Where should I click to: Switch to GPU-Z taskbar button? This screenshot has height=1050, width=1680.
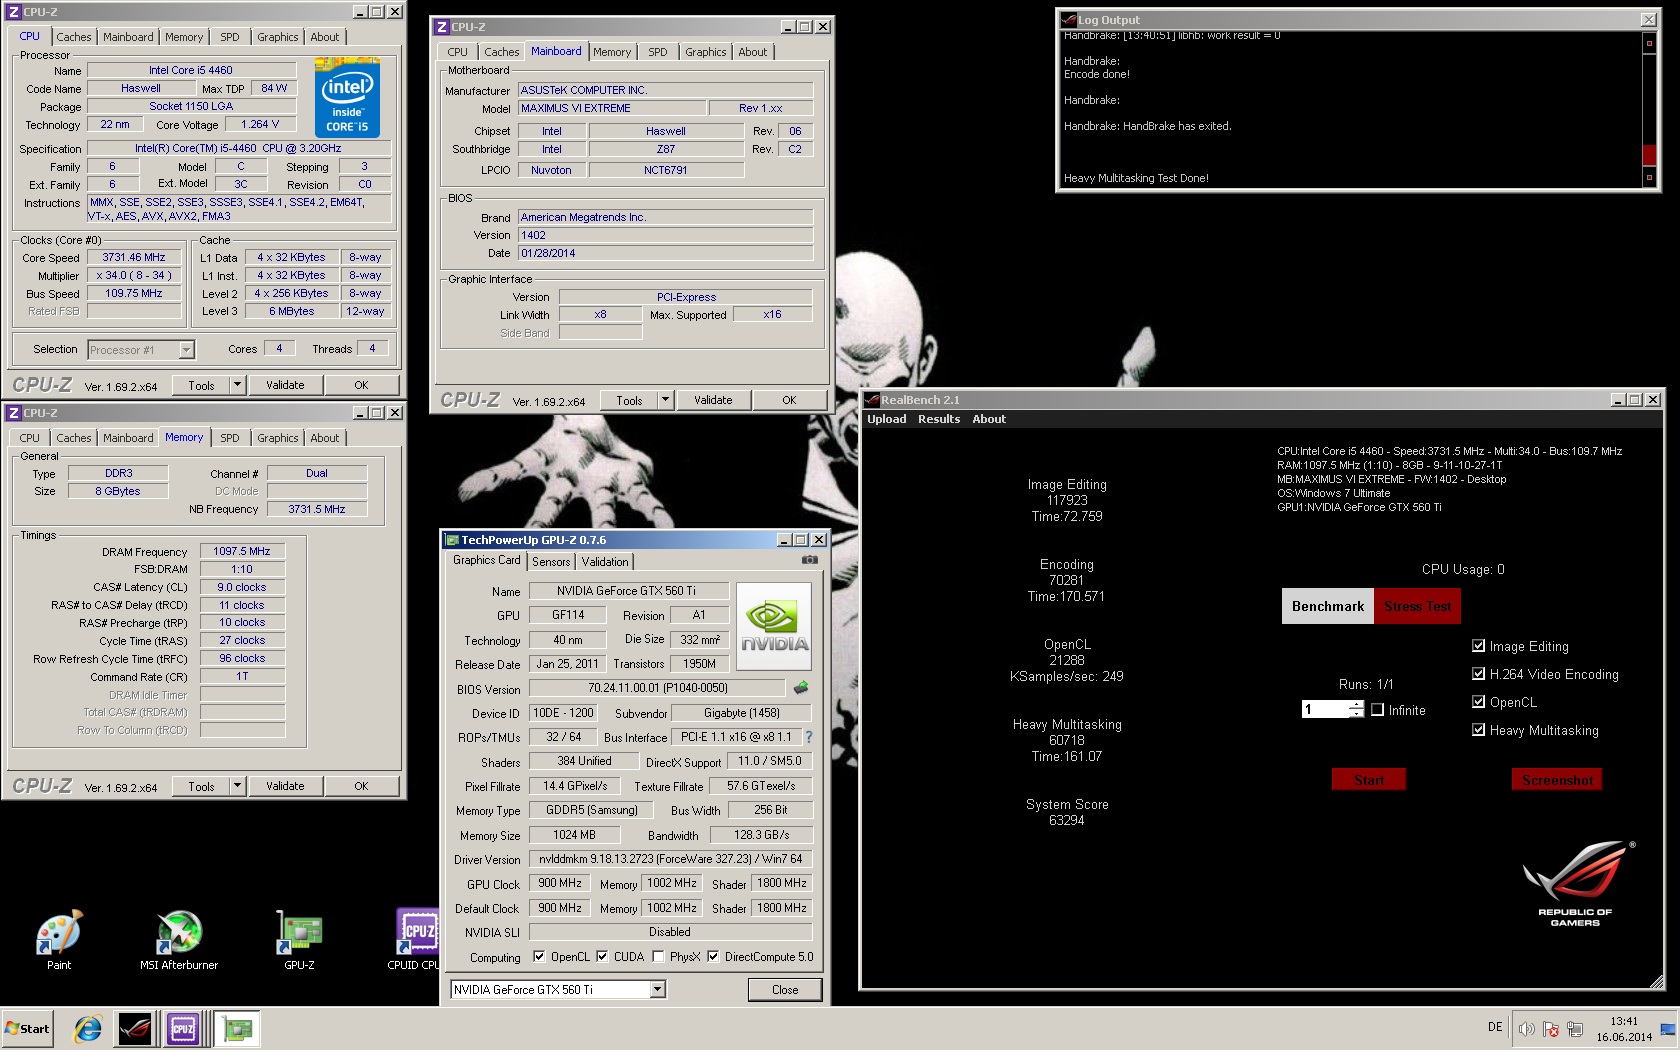[x=237, y=1028]
